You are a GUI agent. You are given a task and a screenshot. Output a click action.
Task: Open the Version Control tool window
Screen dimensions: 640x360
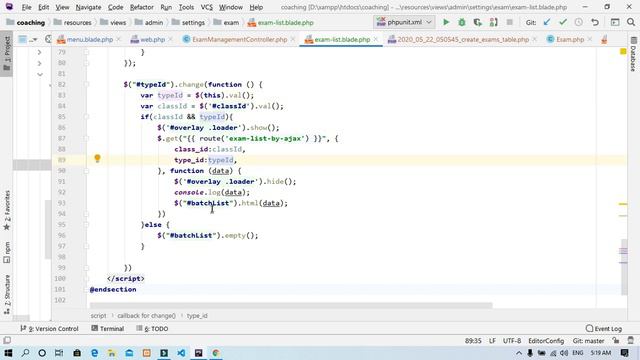49,329
